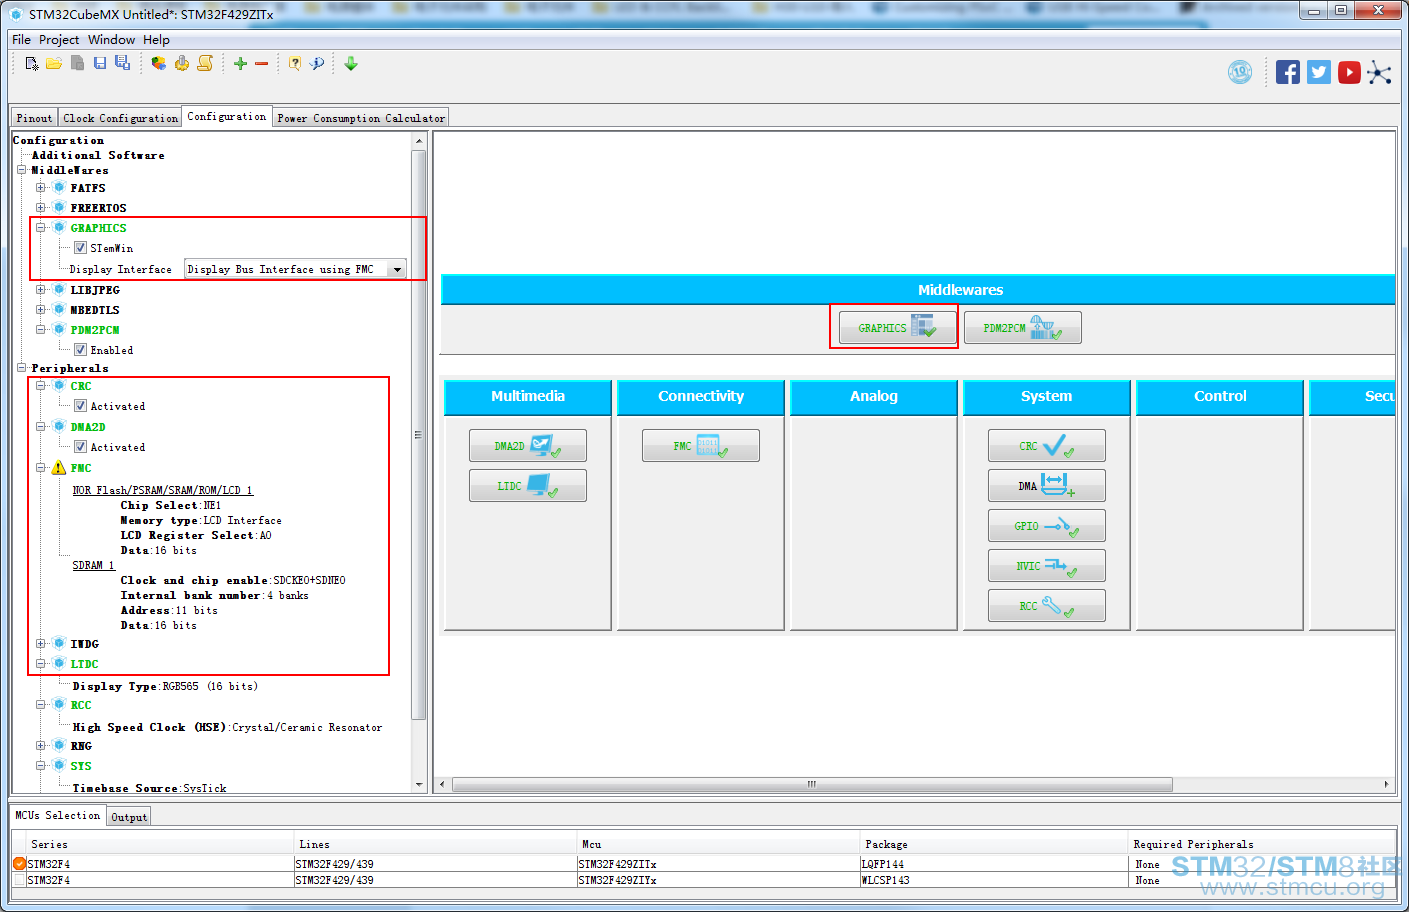Click the New Project toolbar icon
The width and height of the screenshot is (1409, 912).
pos(32,64)
